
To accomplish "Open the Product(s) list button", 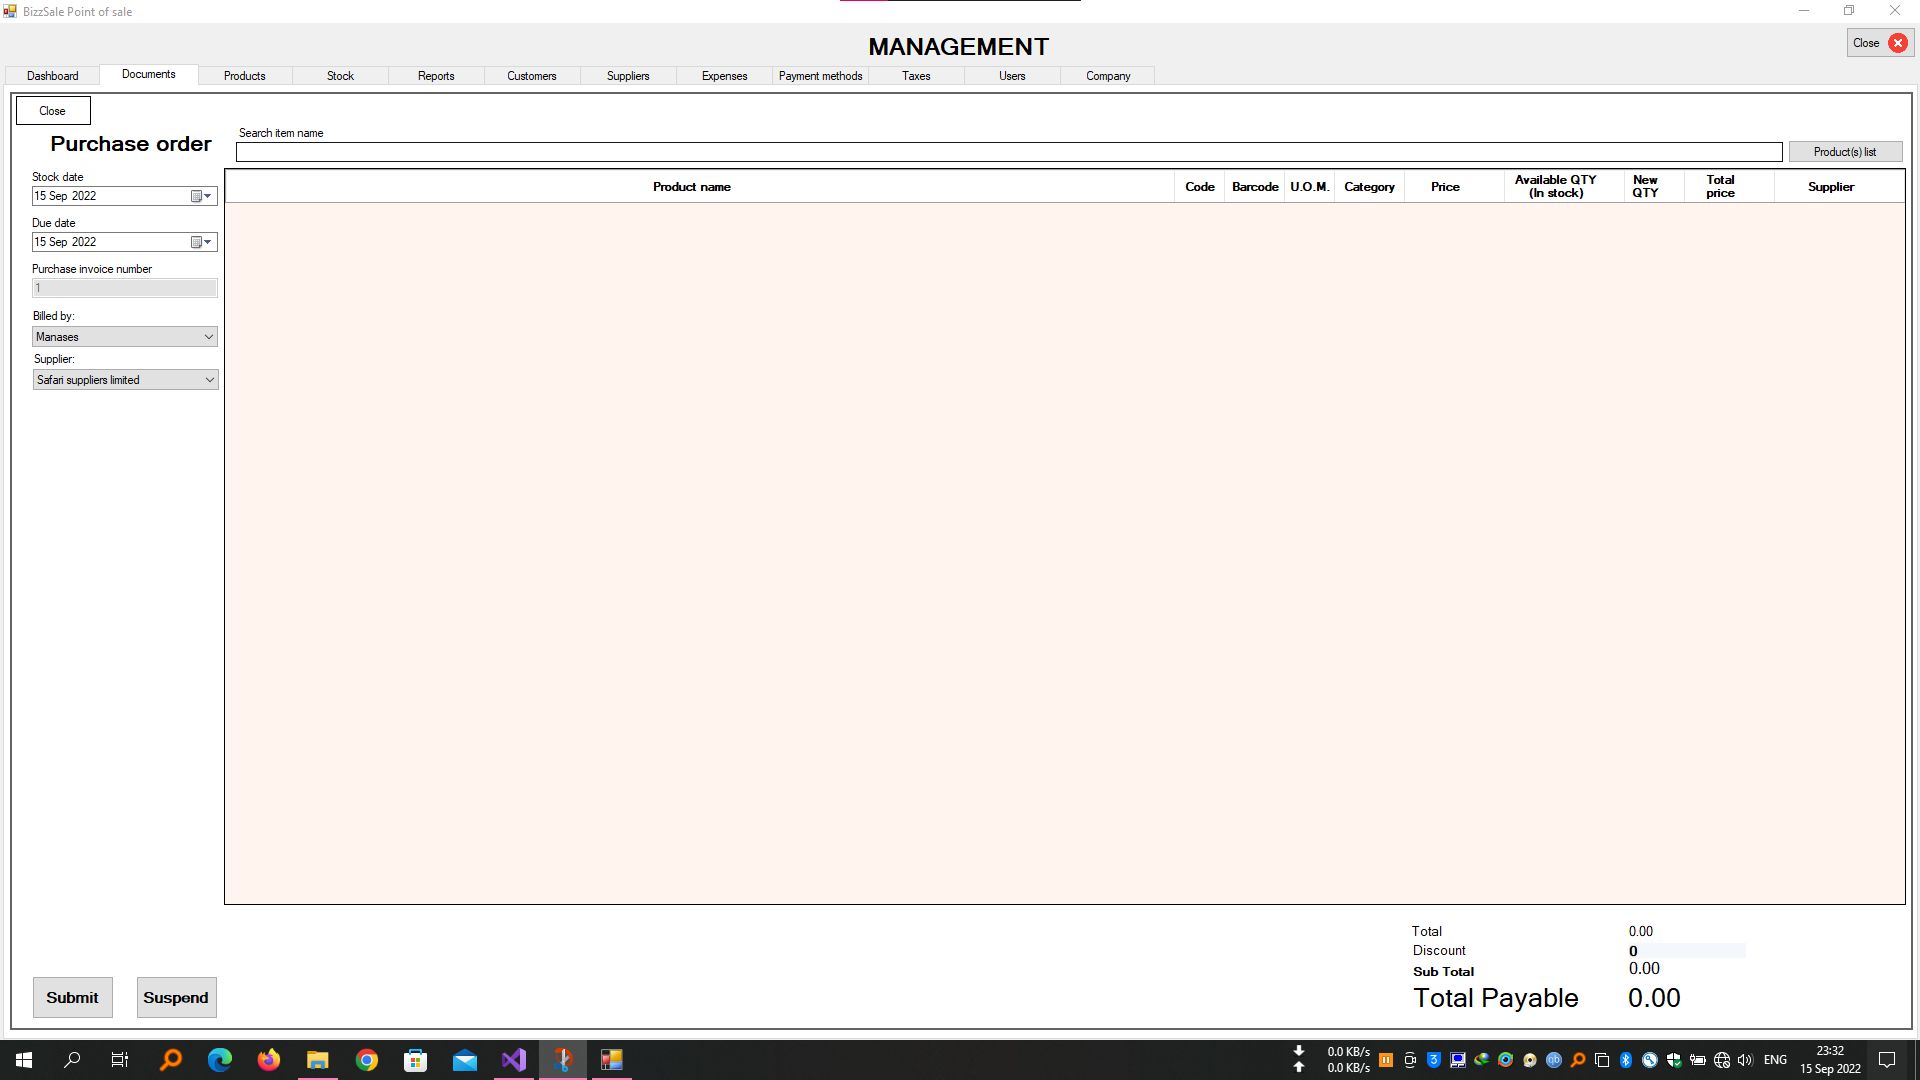I will [1844, 152].
